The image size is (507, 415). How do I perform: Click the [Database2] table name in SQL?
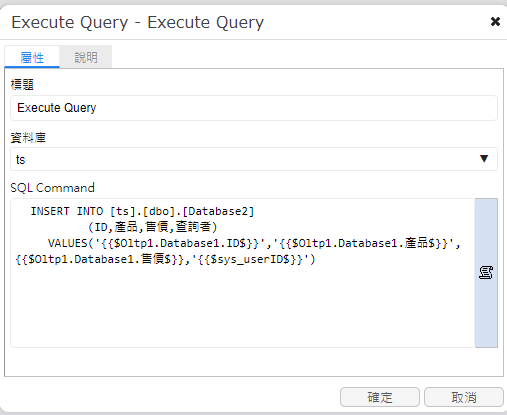coord(218,211)
